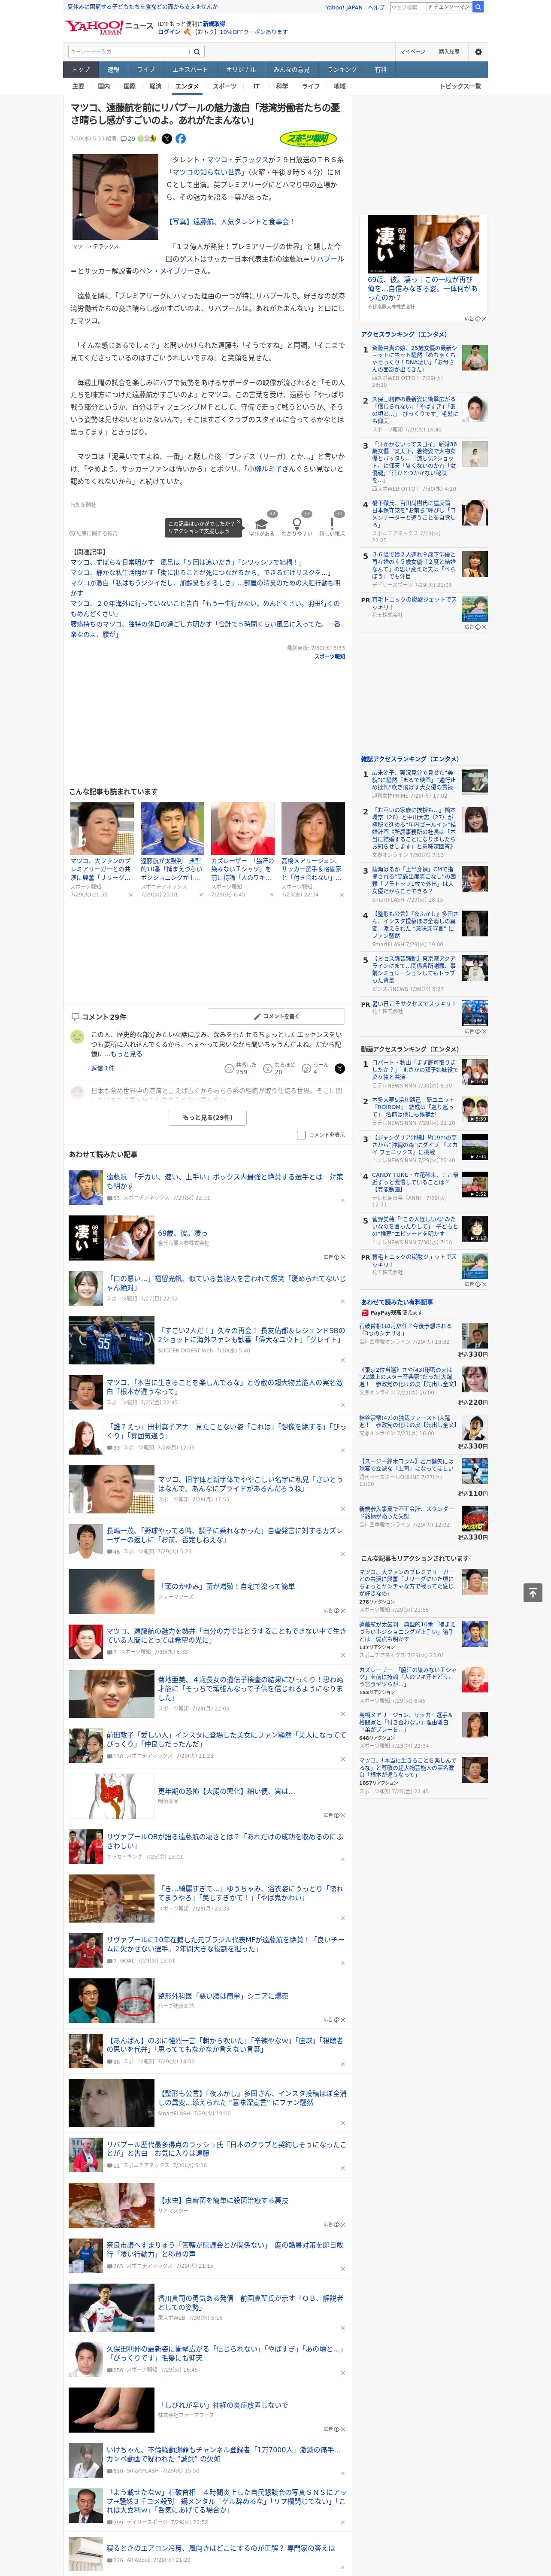Open recommended card マツコ、大ファンのプレミアリーガー
The height and width of the screenshot is (2576, 551).
[x=102, y=851]
